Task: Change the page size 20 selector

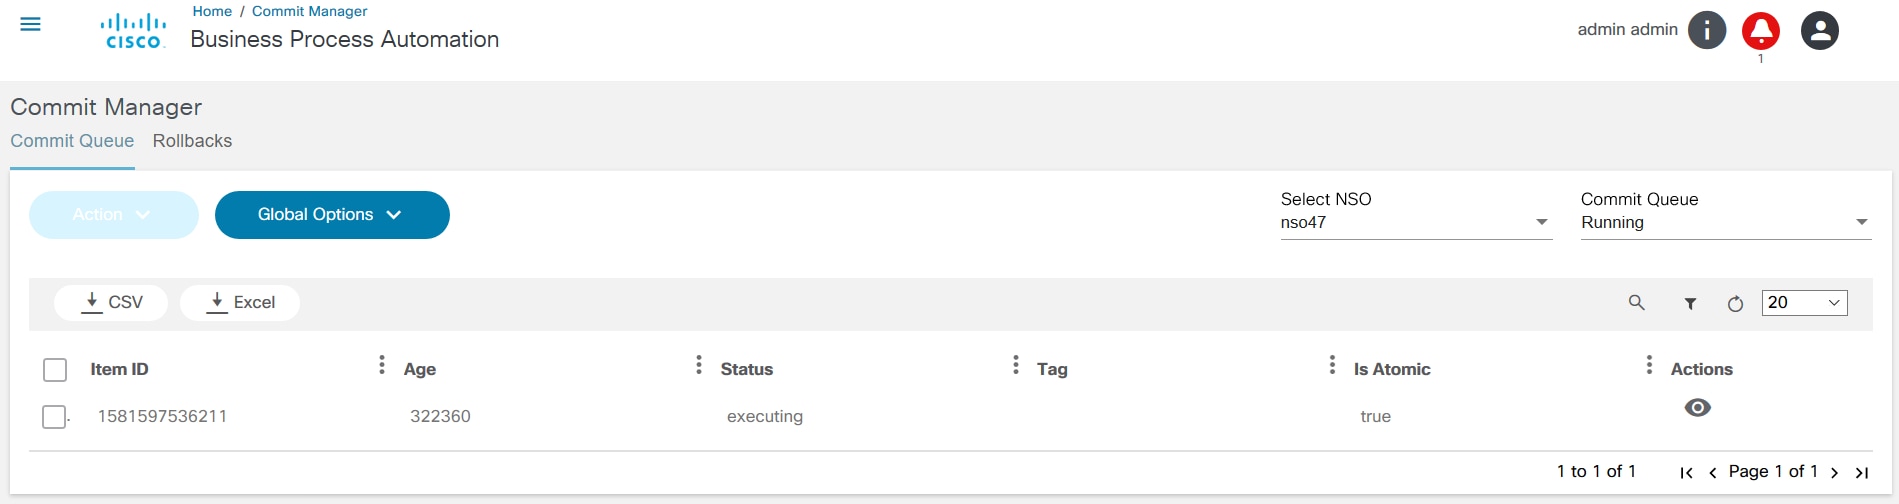Action: 1804,303
